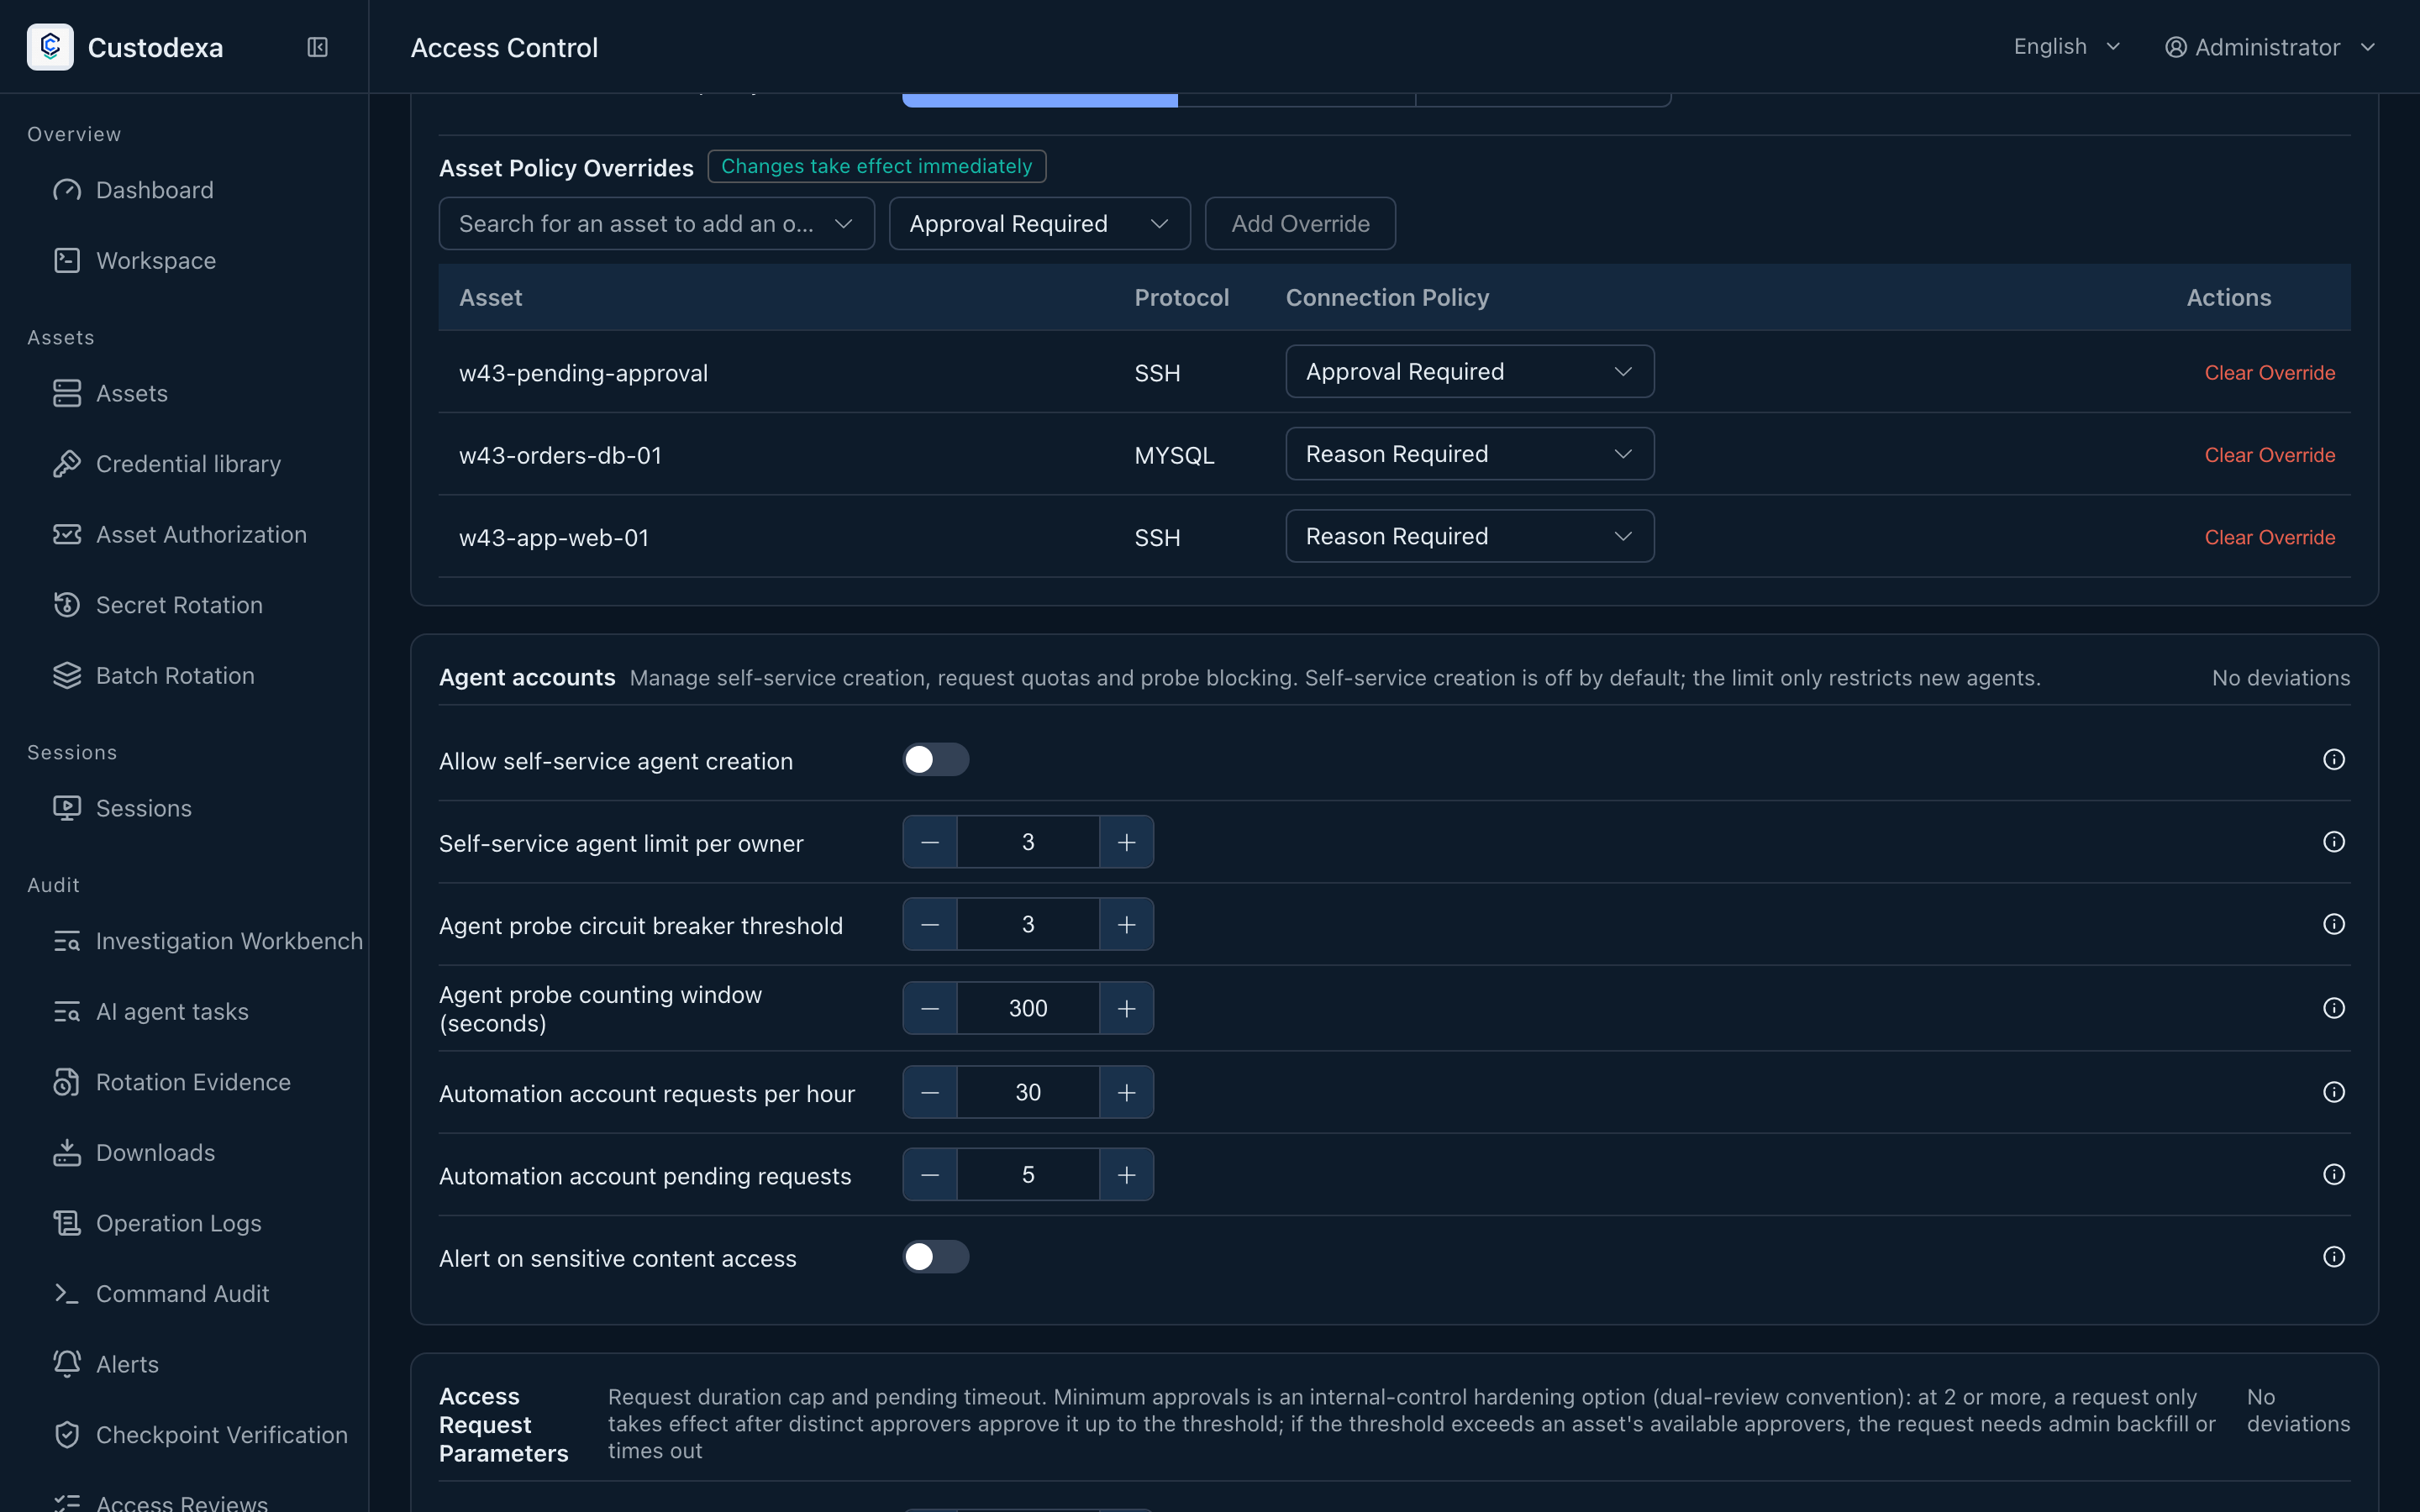Show info for probe counting window
2420x1512 pixels.
pos(2333,1008)
